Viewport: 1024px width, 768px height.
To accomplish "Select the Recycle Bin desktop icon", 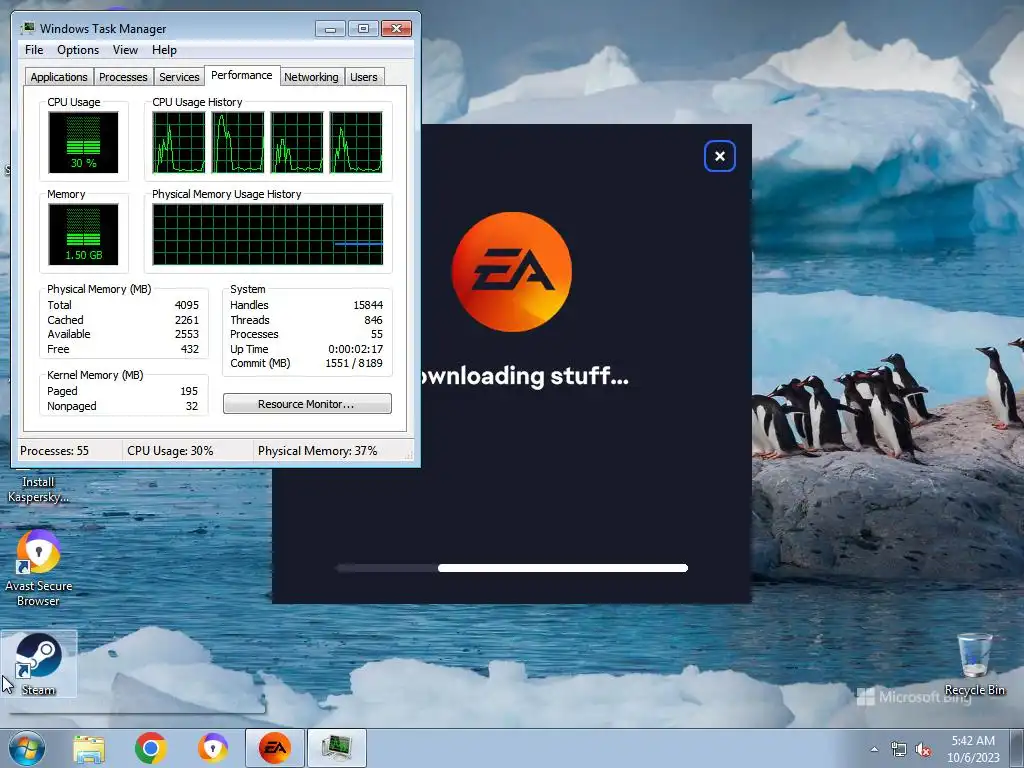I will pos(974,664).
